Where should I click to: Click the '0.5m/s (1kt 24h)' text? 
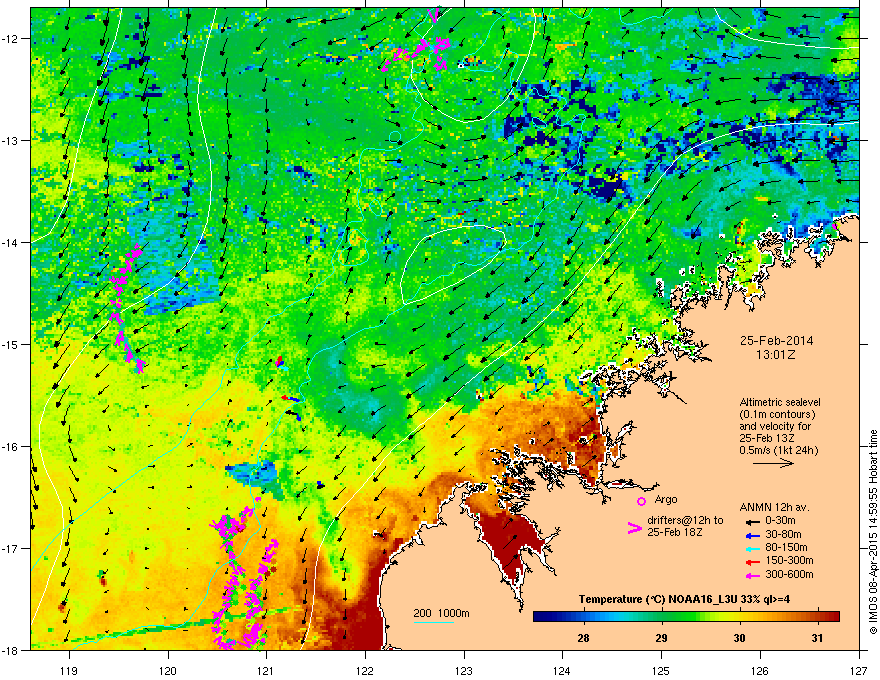[778, 450]
